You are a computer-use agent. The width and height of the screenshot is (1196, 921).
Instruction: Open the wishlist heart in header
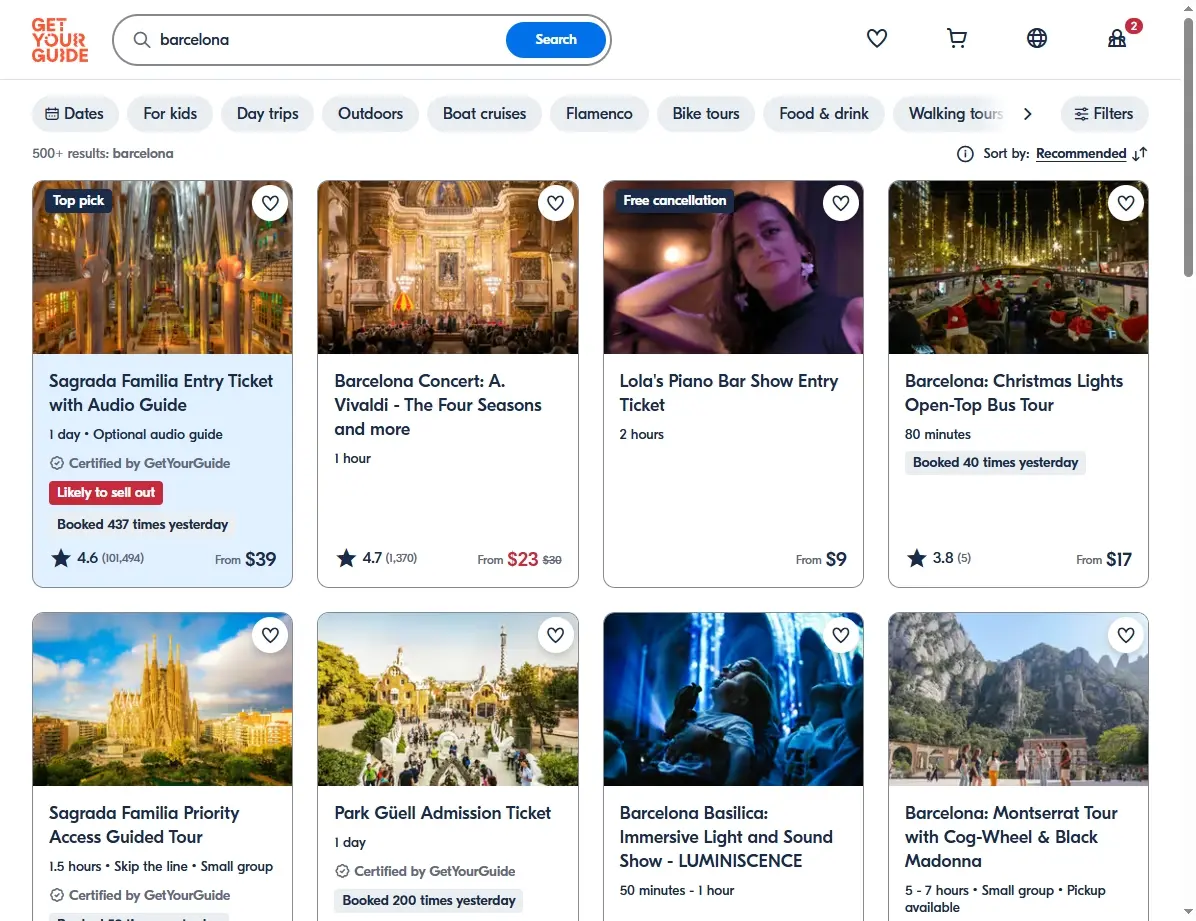pyautogui.click(x=876, y=38)
